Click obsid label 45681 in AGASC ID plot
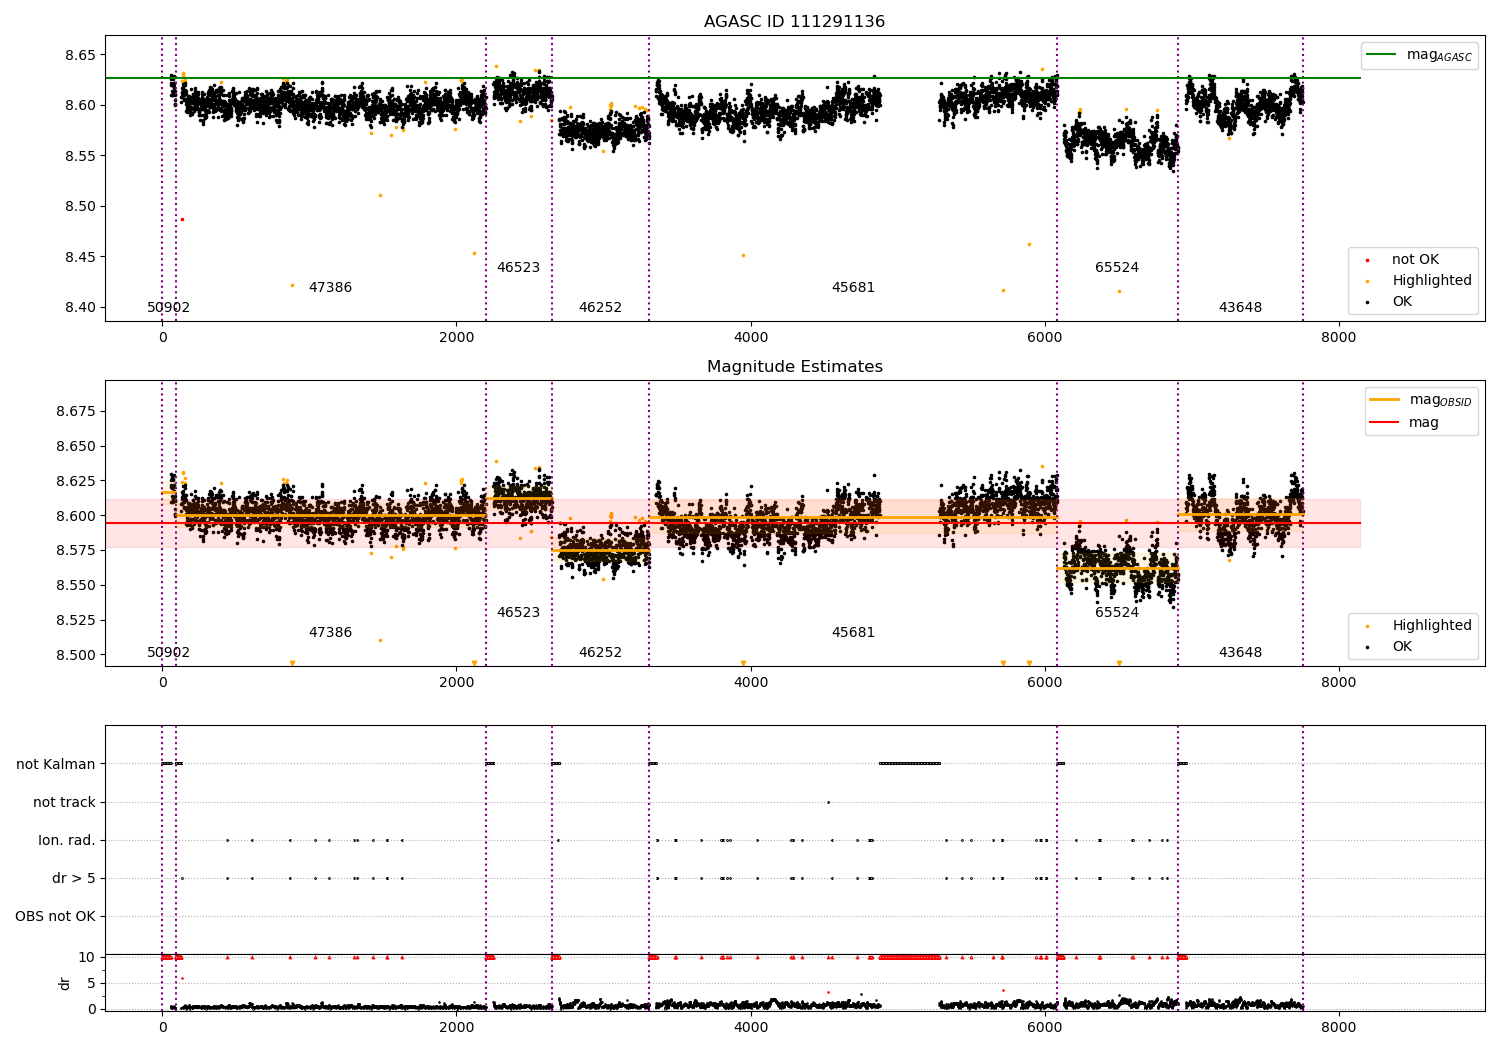Viewport: 1500px width, 1050px height. pos(853,287)
